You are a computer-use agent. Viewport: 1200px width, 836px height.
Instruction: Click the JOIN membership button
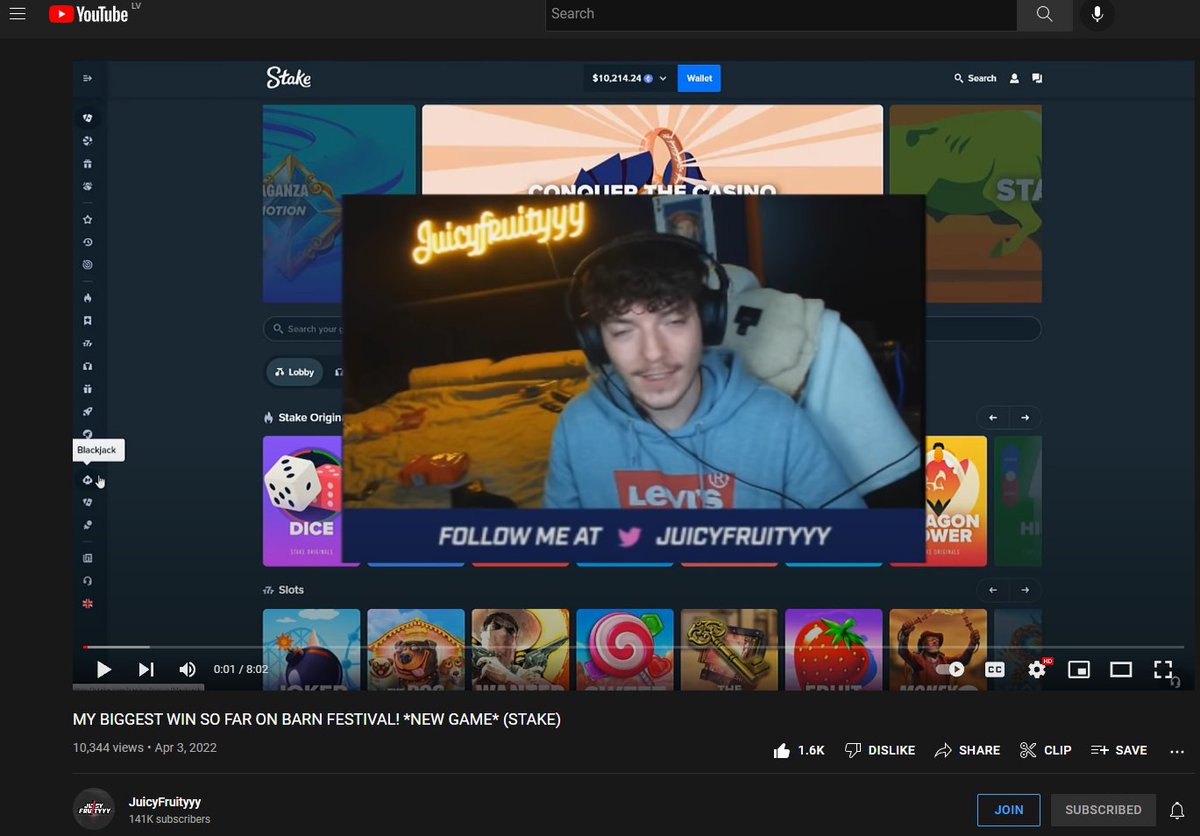click(x=1008, y=810)
